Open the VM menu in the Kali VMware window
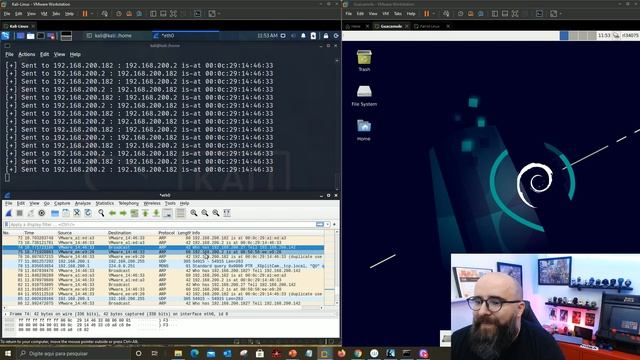640x360 pixels. coord(44,14)
